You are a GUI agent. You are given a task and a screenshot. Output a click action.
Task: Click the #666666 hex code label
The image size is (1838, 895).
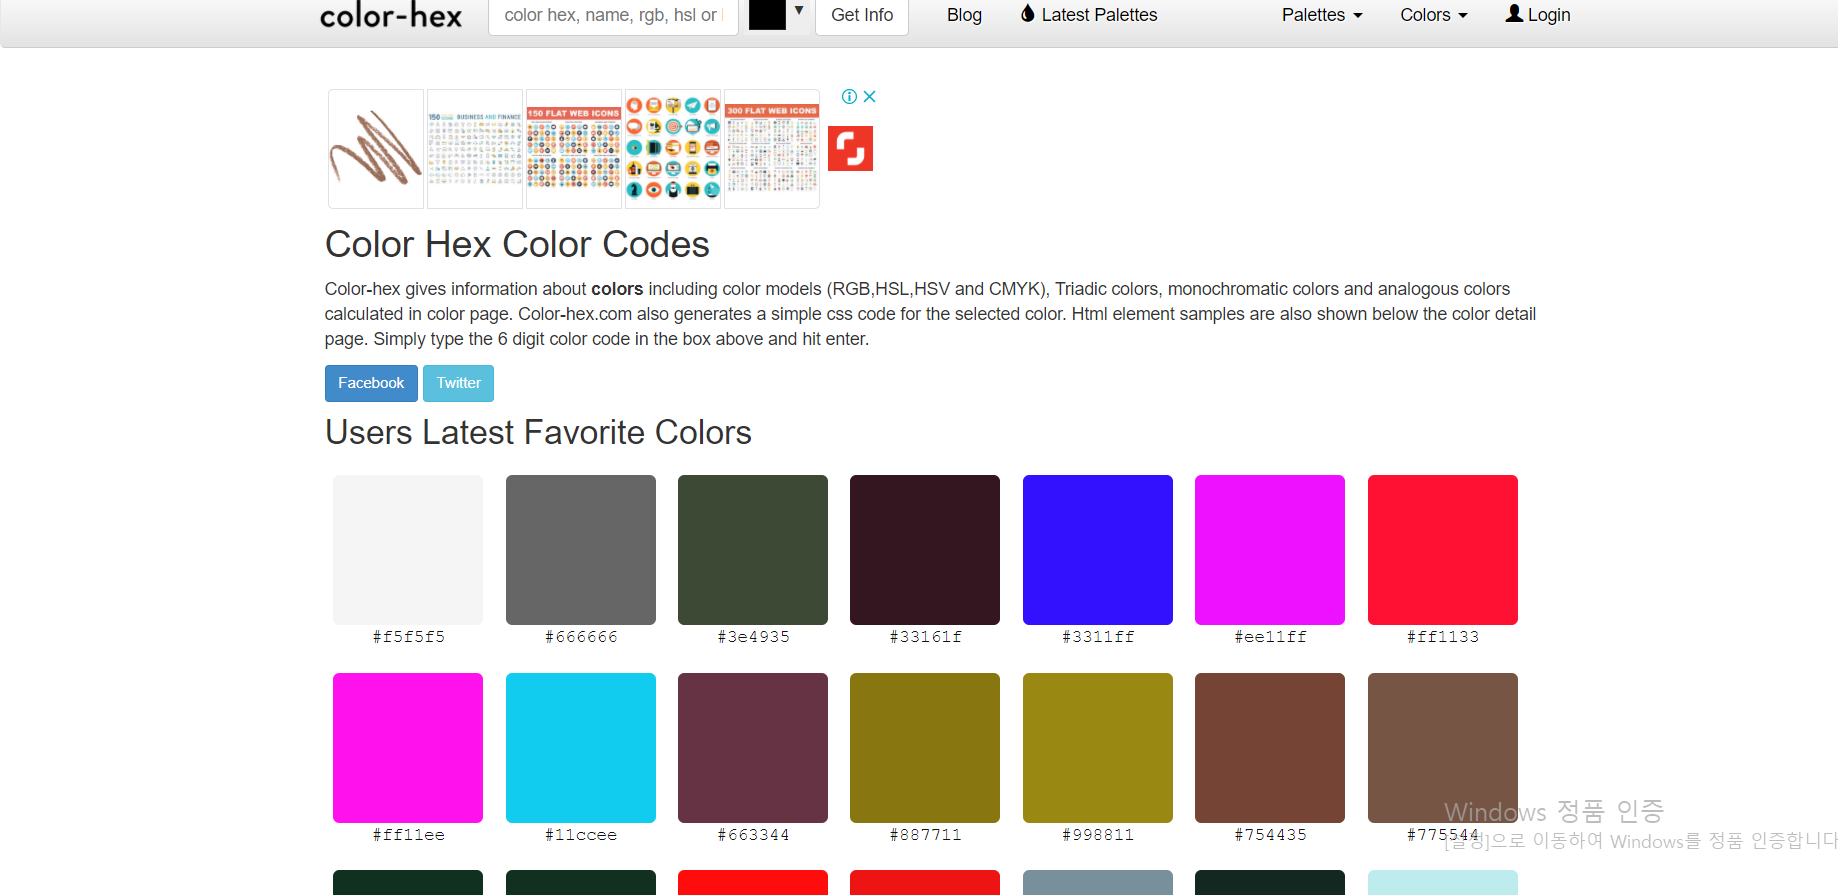(x=581, y=637)
